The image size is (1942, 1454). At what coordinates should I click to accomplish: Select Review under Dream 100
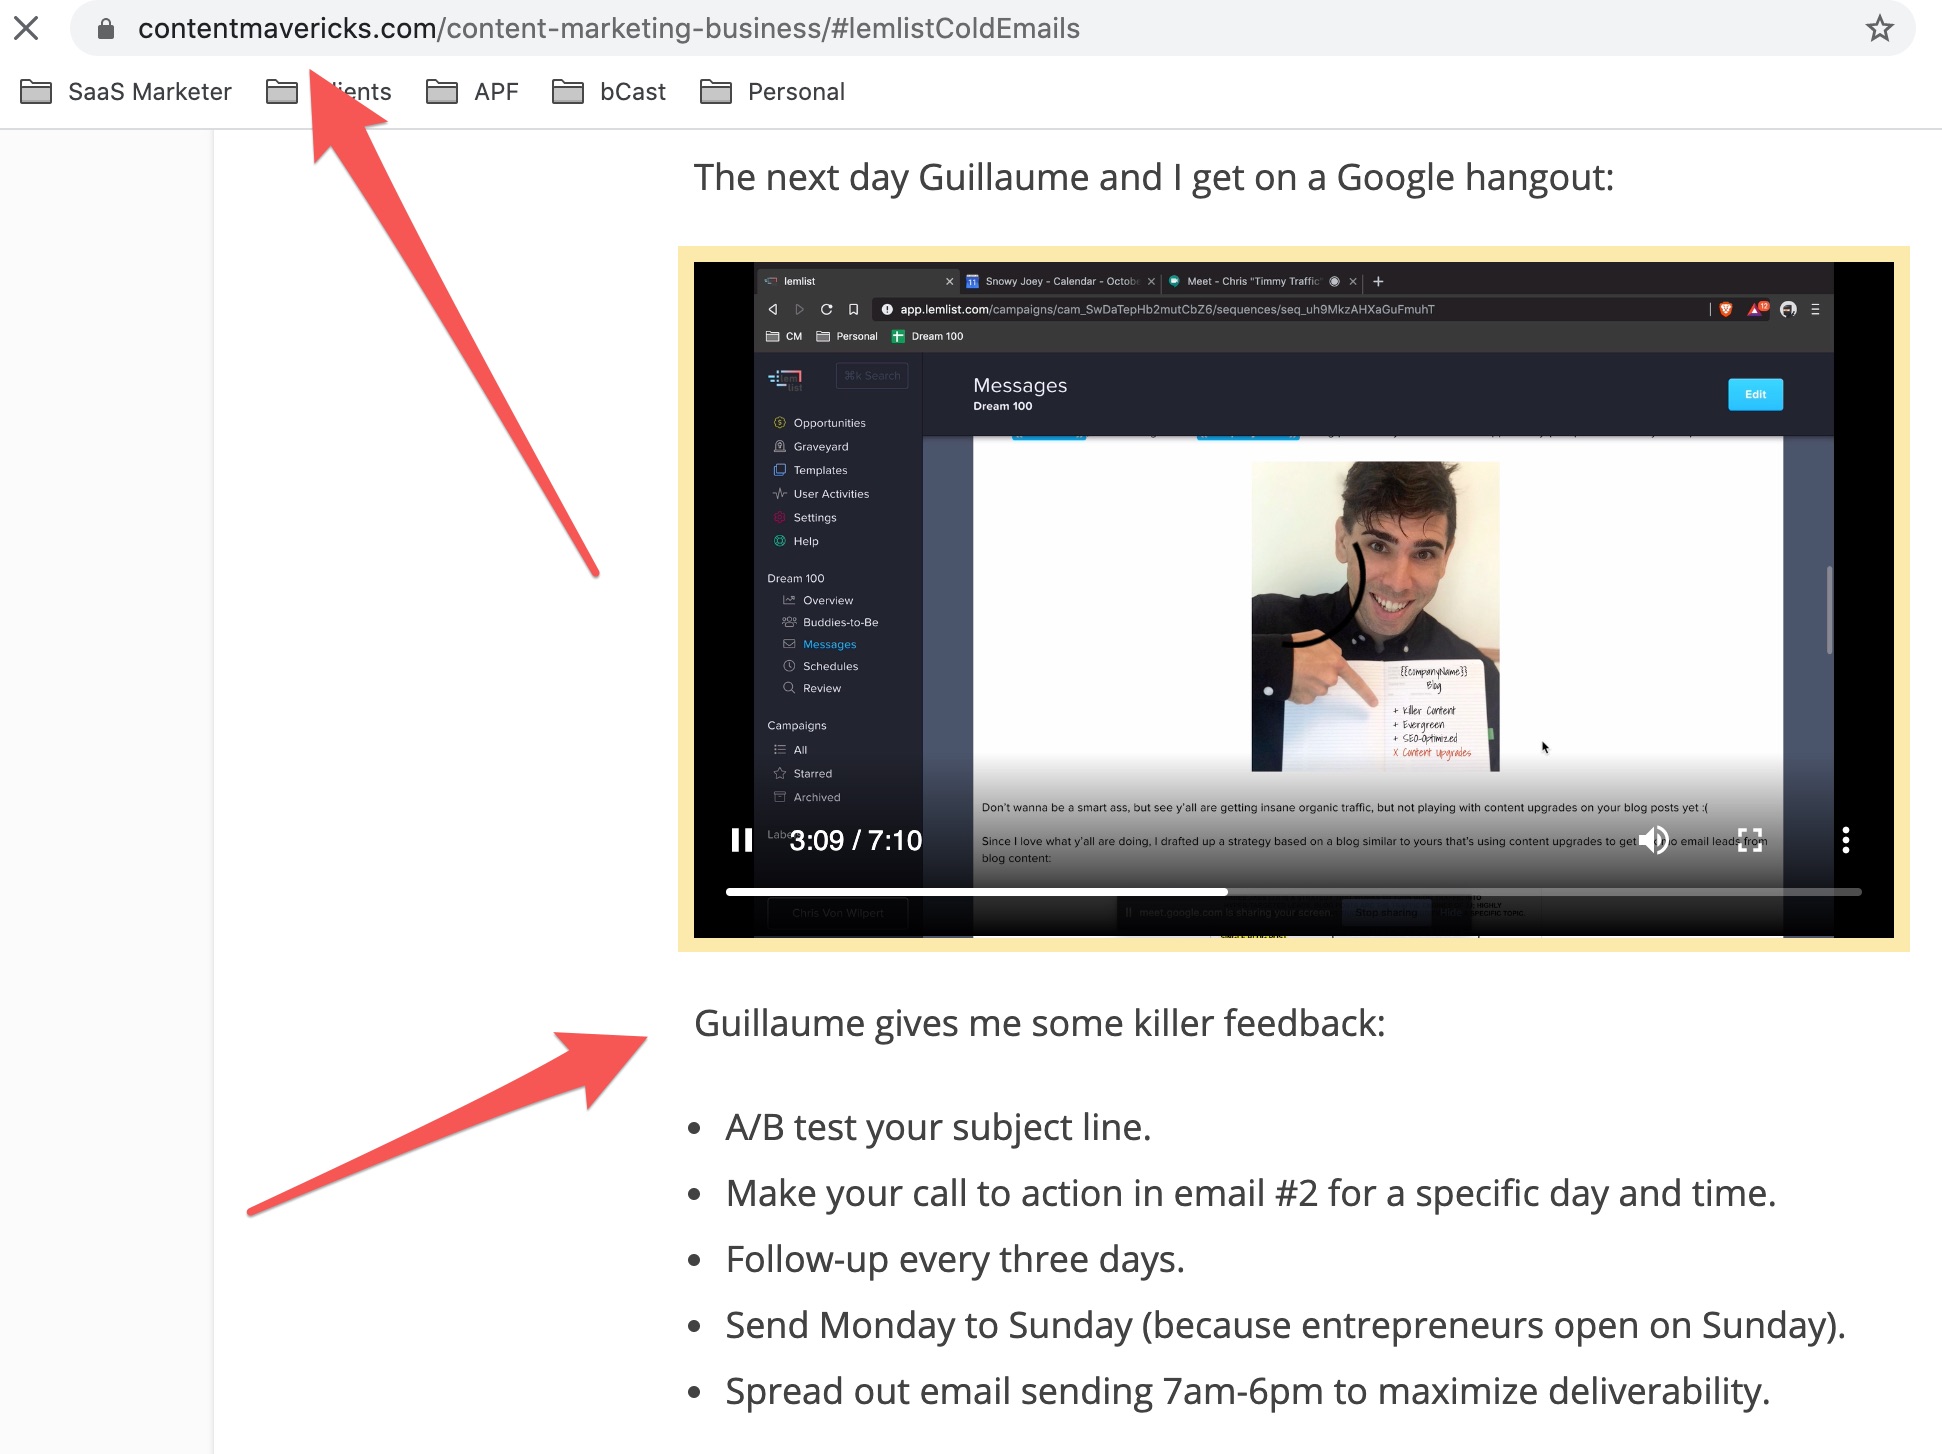pos(812,688)
